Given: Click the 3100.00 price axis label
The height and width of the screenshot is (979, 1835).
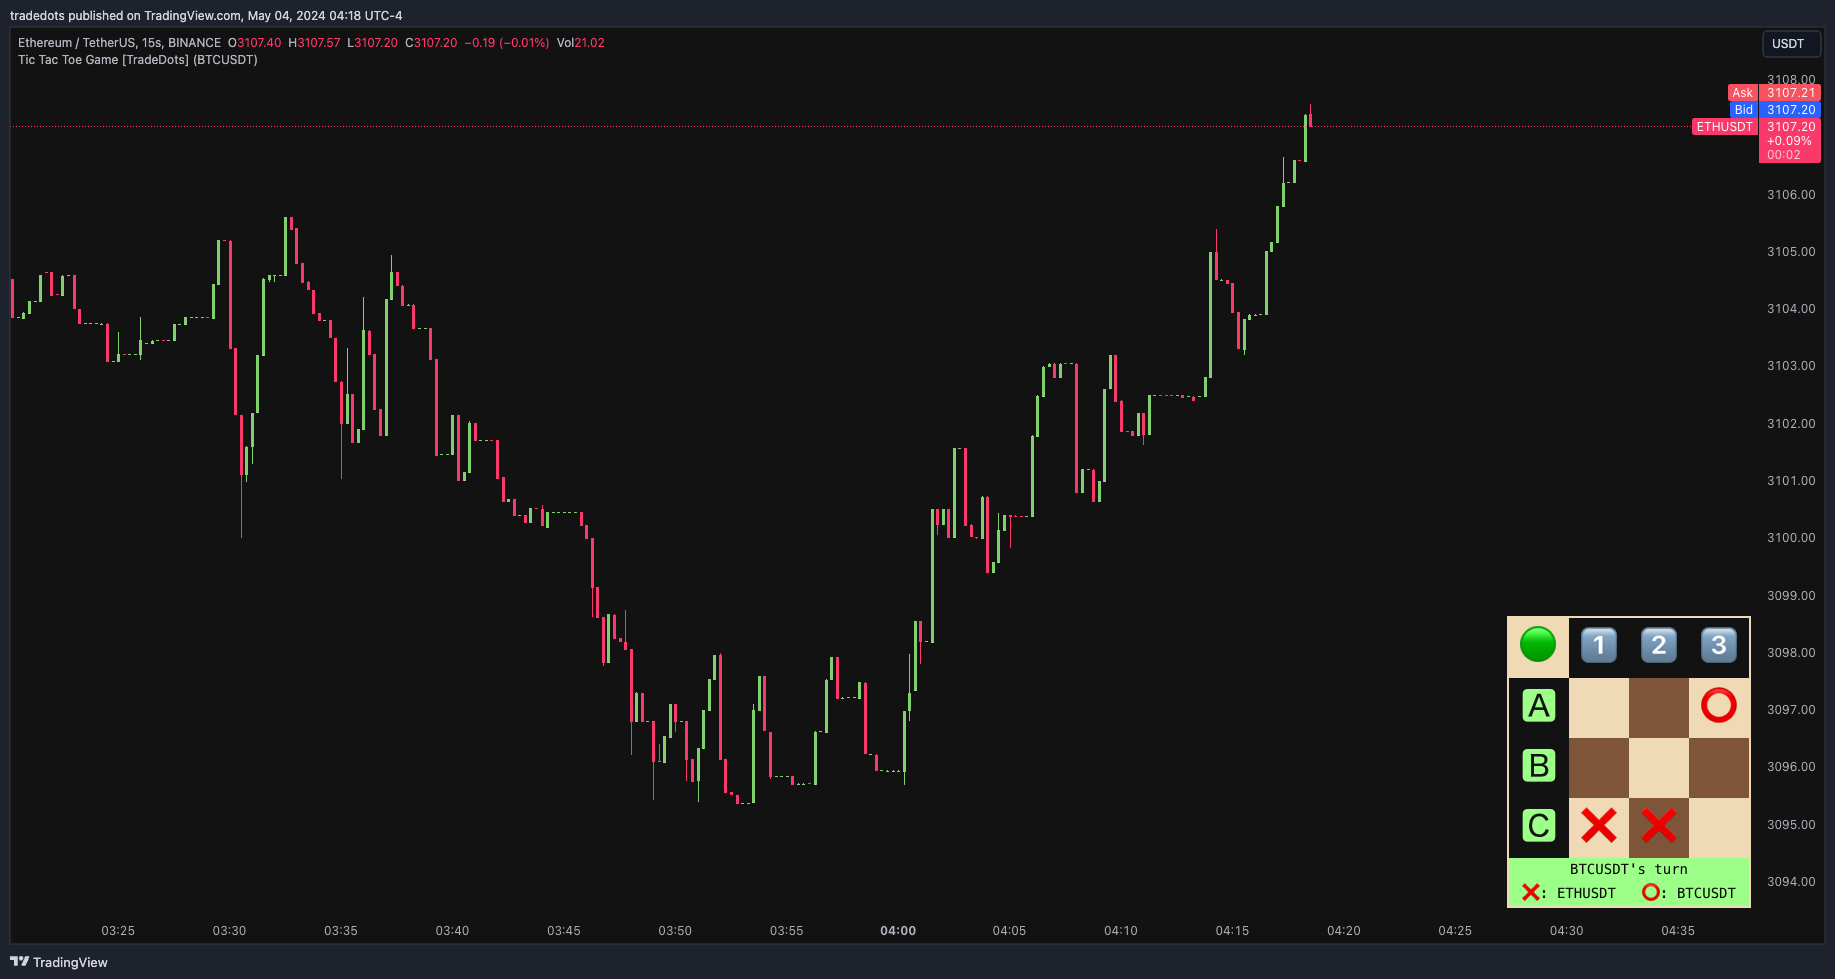Looking at the screenshot, I should click(x=1791, y=538).
